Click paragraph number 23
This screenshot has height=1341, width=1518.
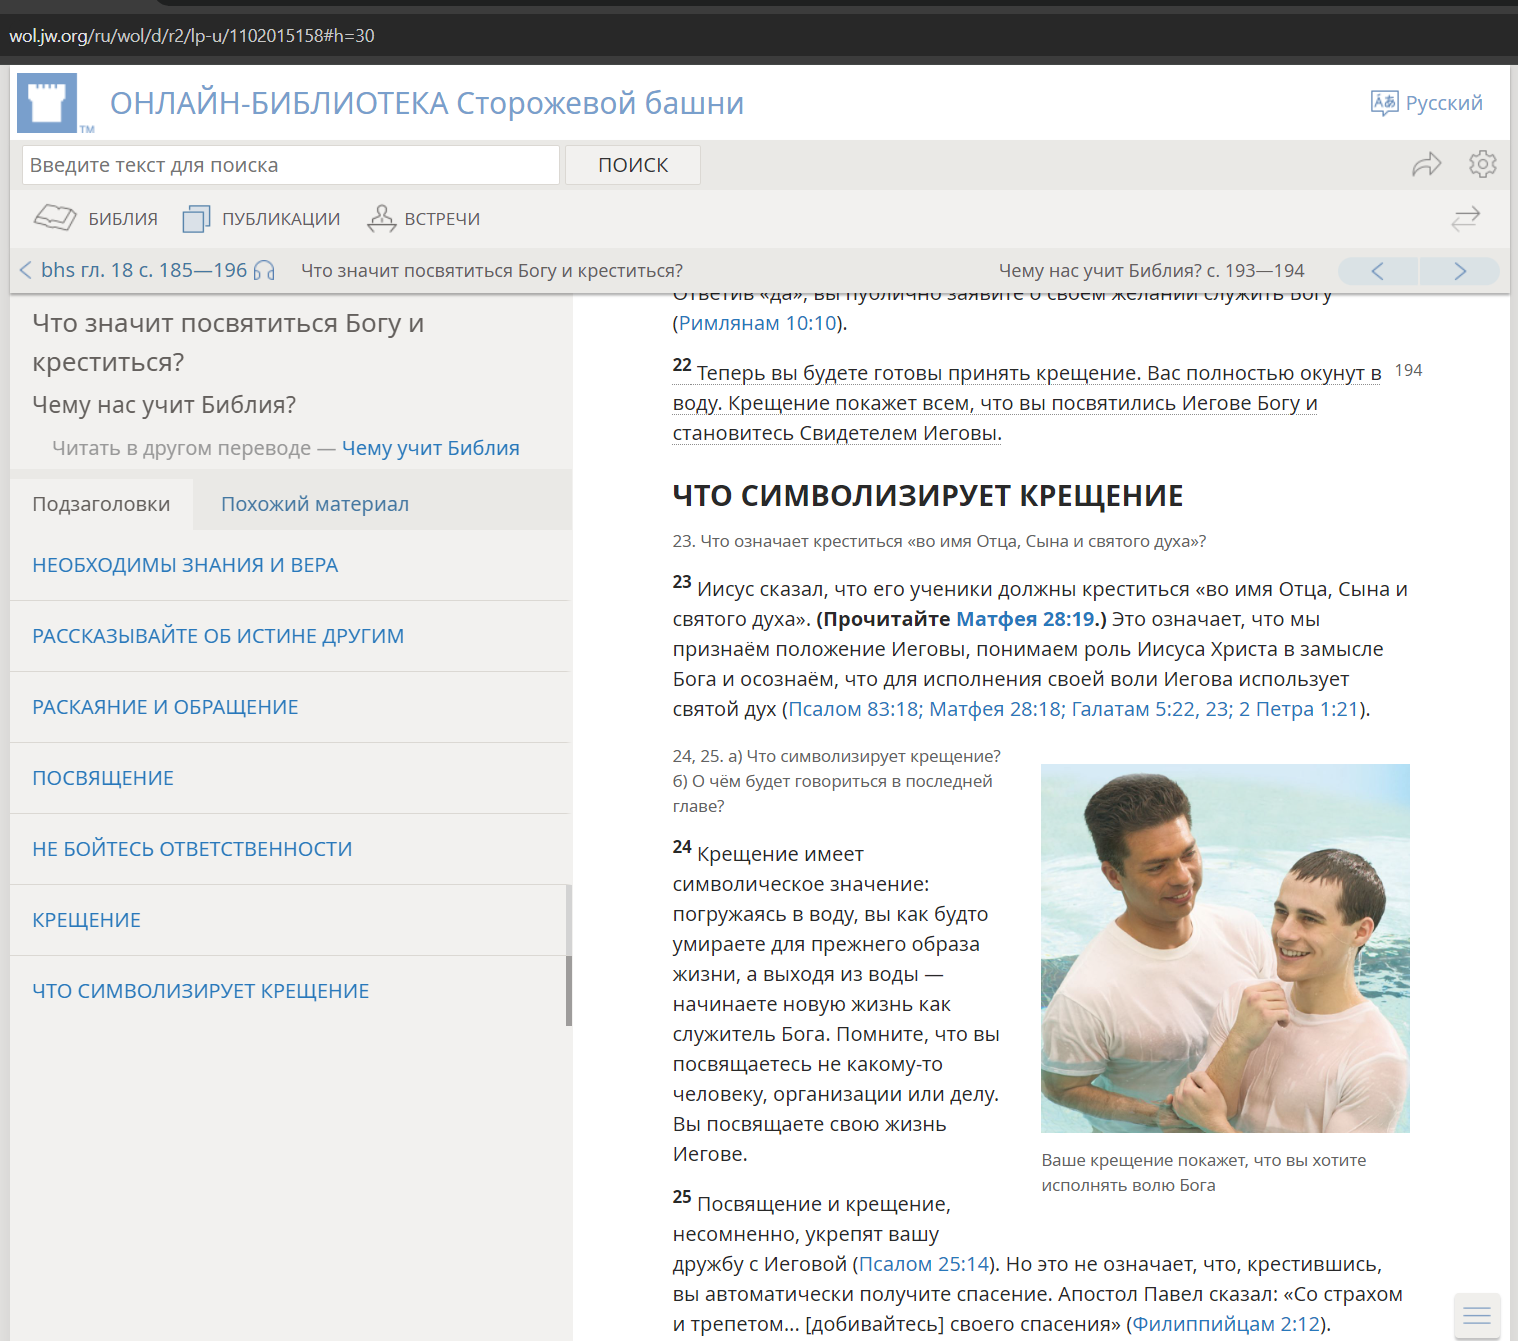point(682,582)
